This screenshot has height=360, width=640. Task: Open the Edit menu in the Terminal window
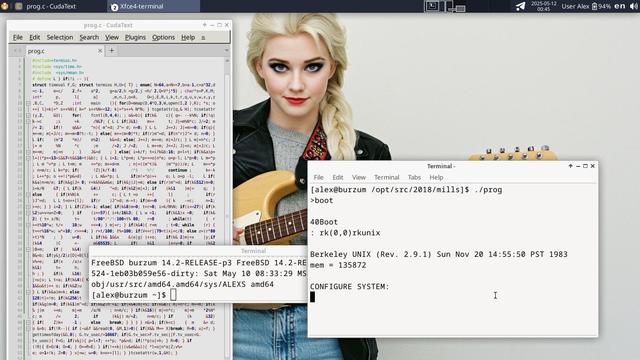pos(338,177)
